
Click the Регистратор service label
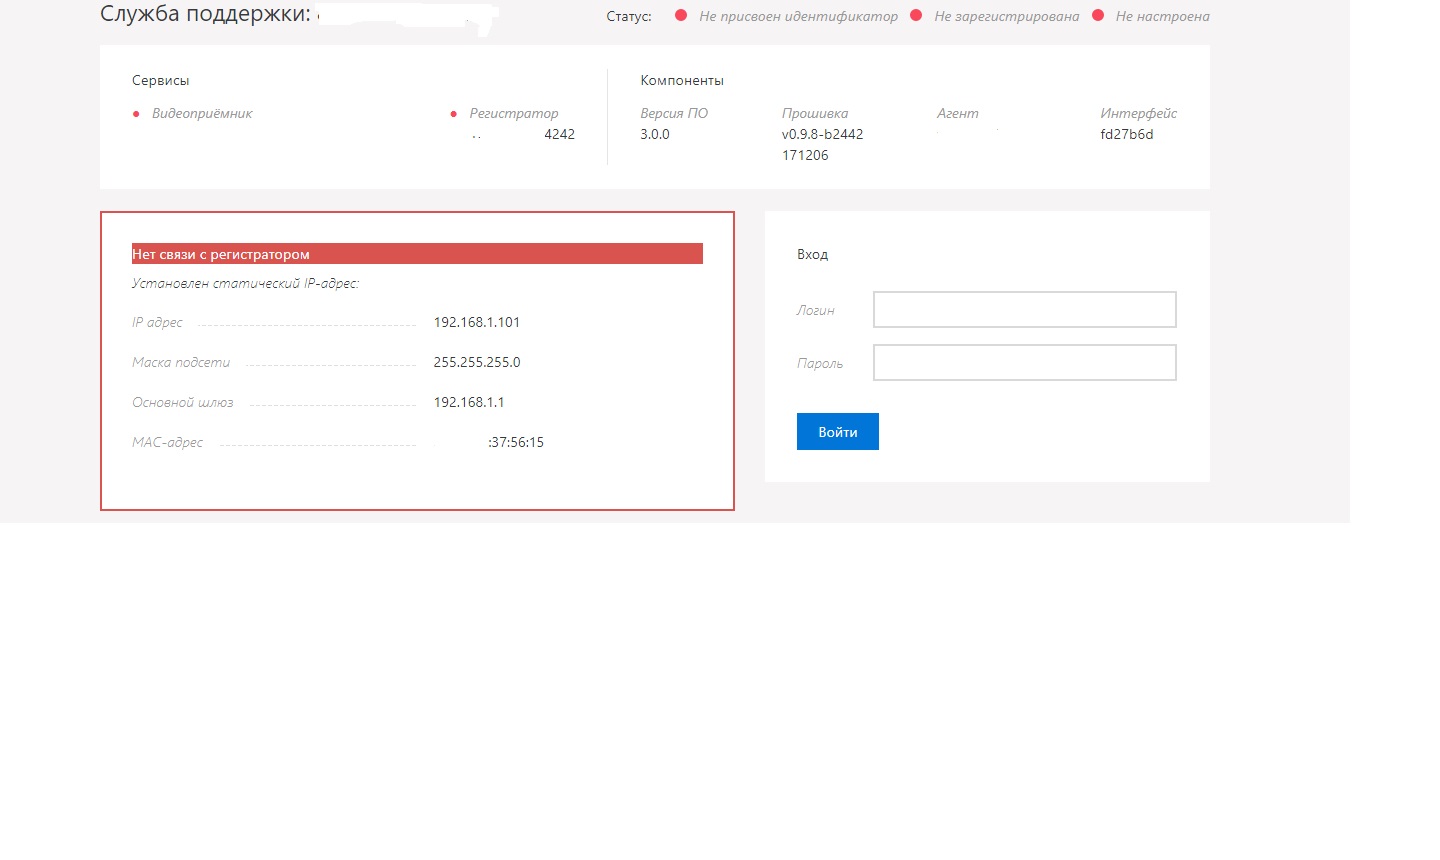click(x=514, y=114)
